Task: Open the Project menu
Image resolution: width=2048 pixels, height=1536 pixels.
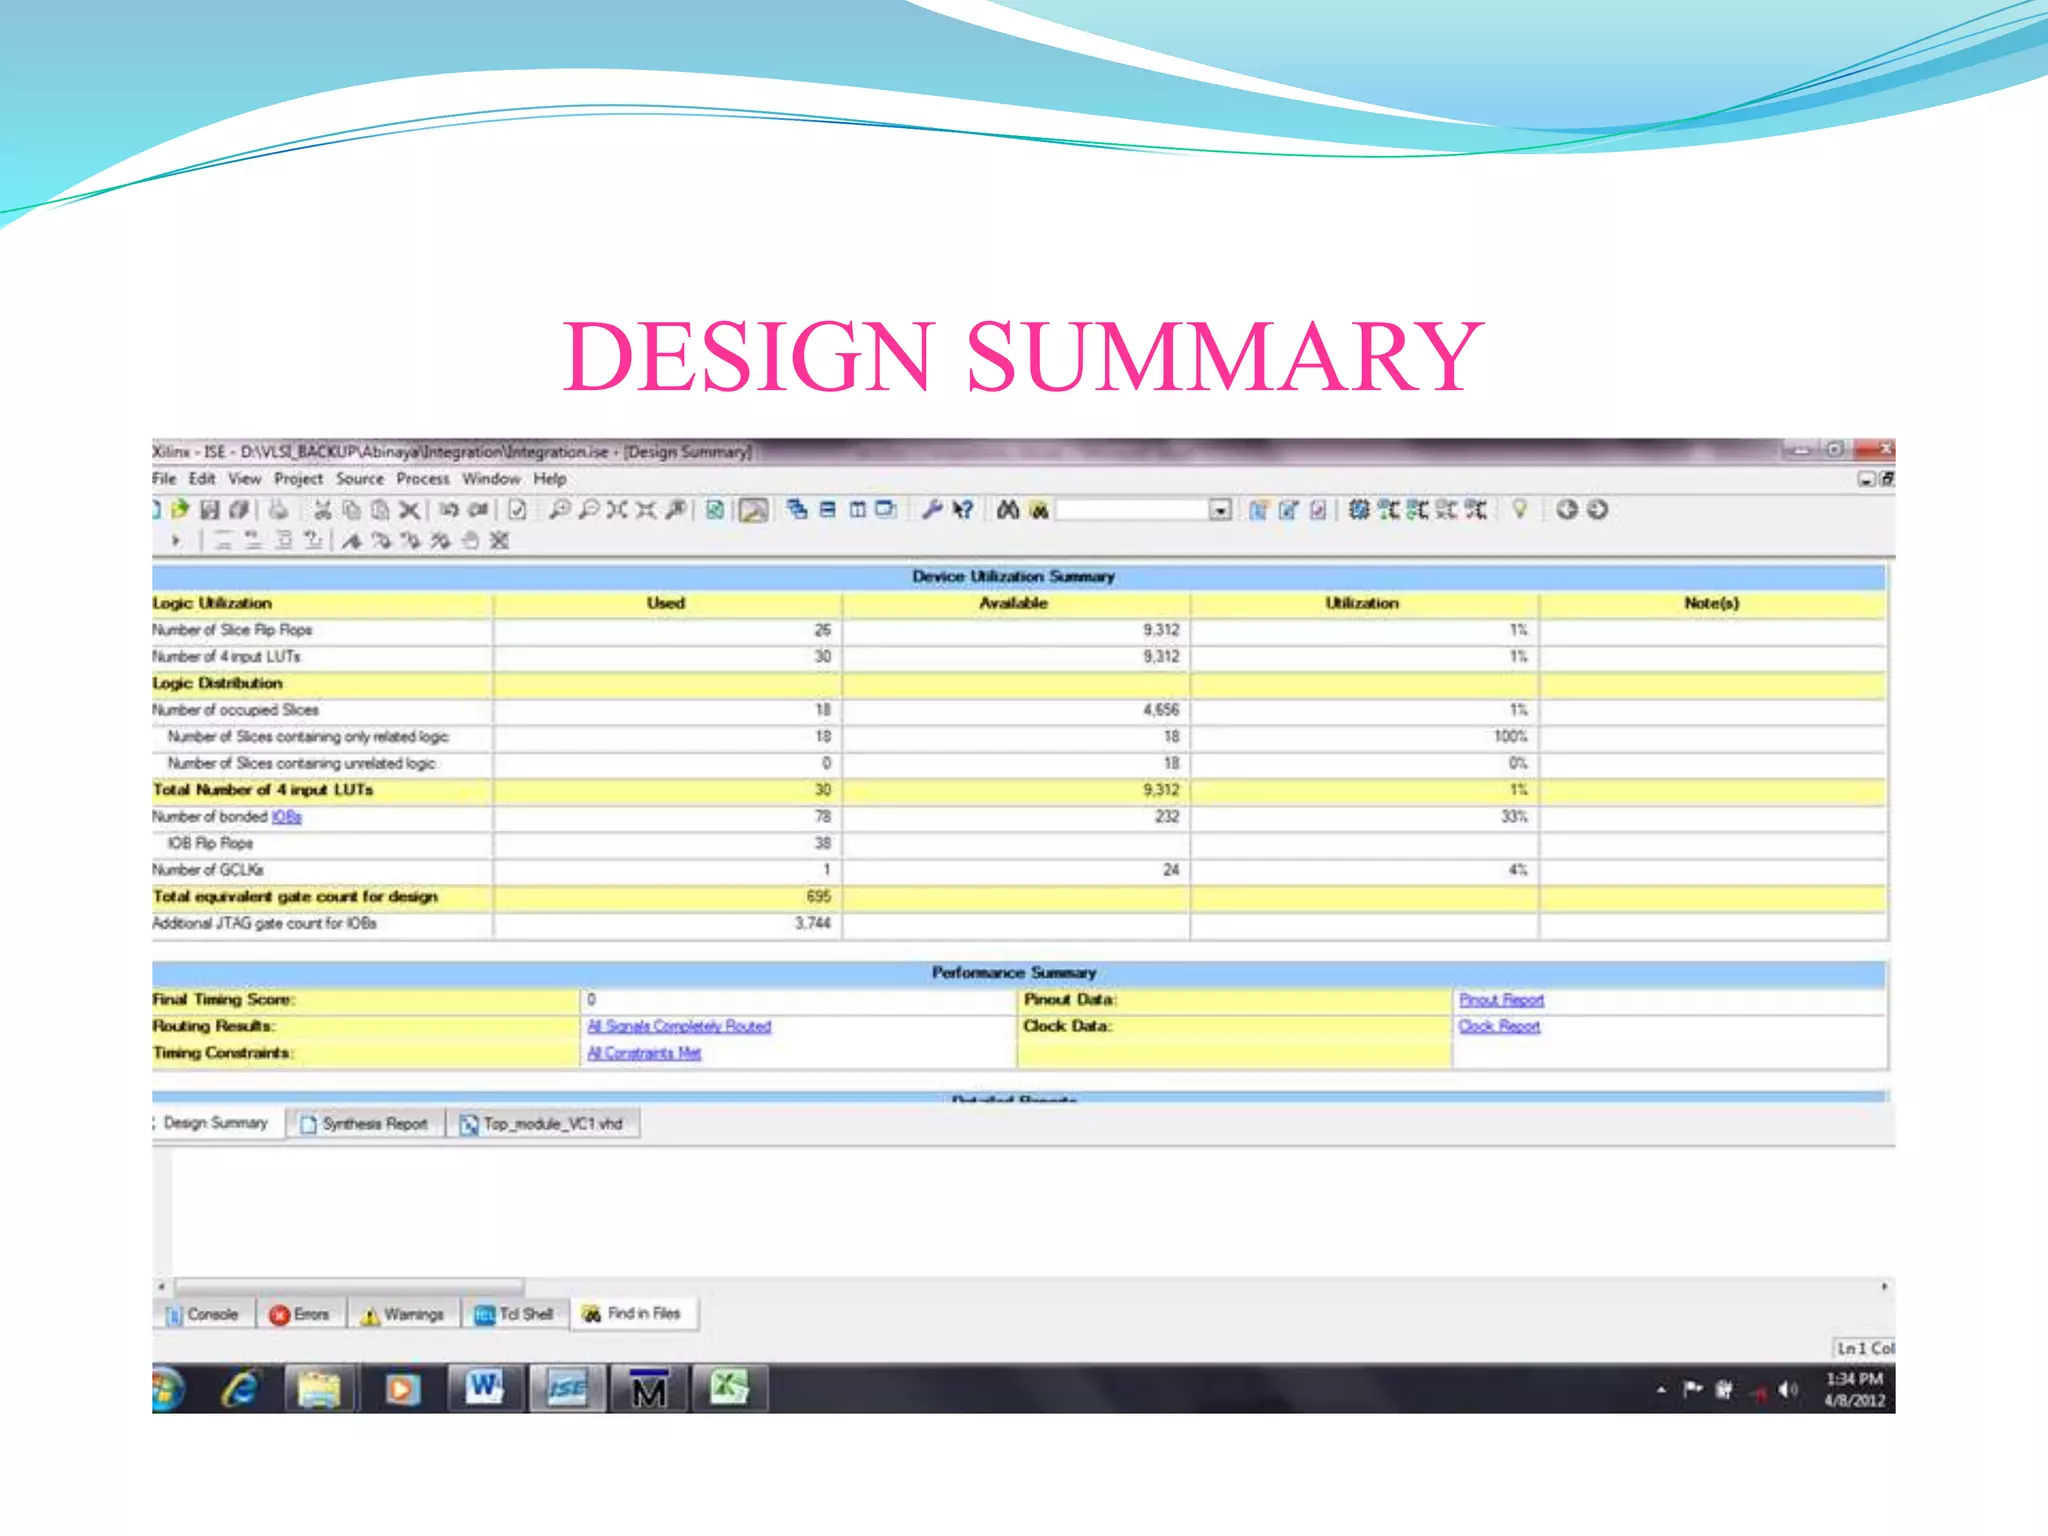Action: click(298, 479)
